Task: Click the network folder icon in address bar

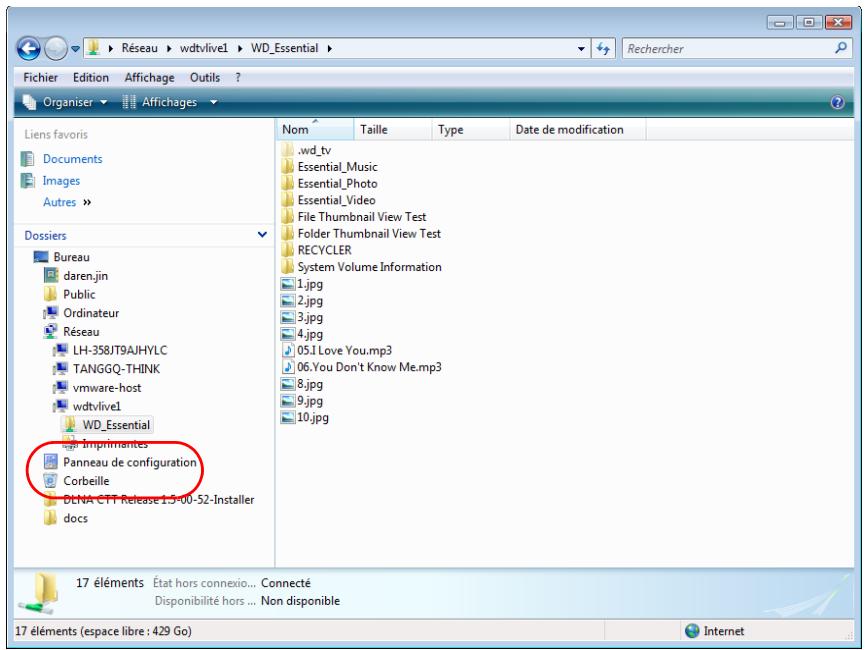Action: pos(93,48)
